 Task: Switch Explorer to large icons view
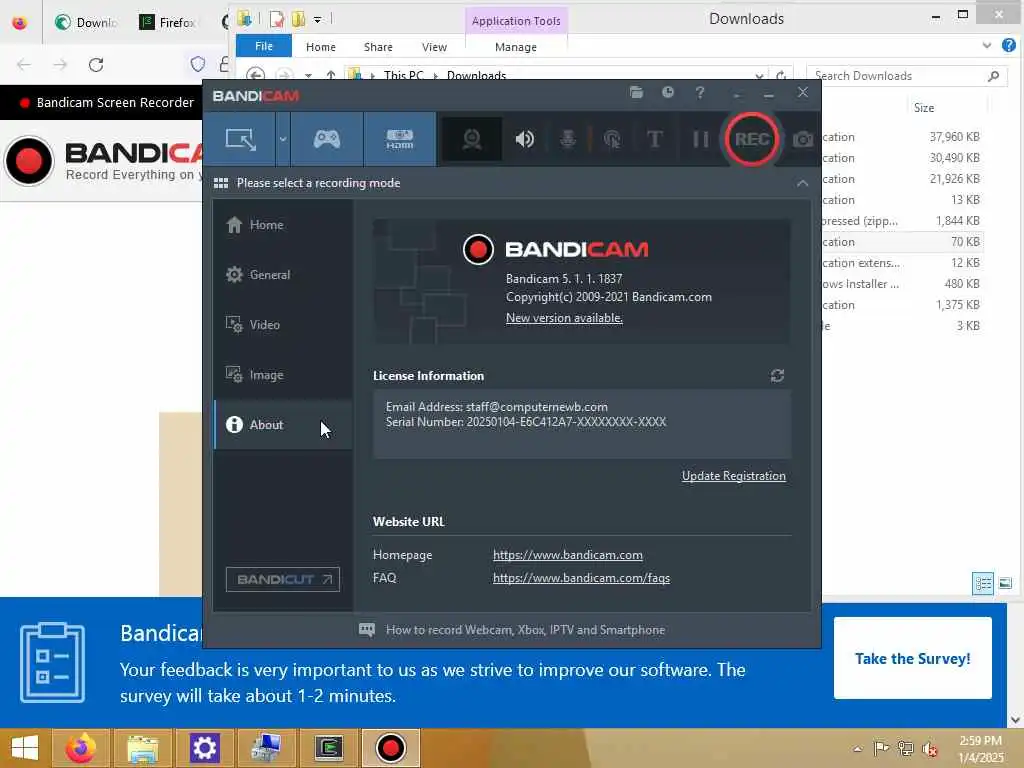1006,583
